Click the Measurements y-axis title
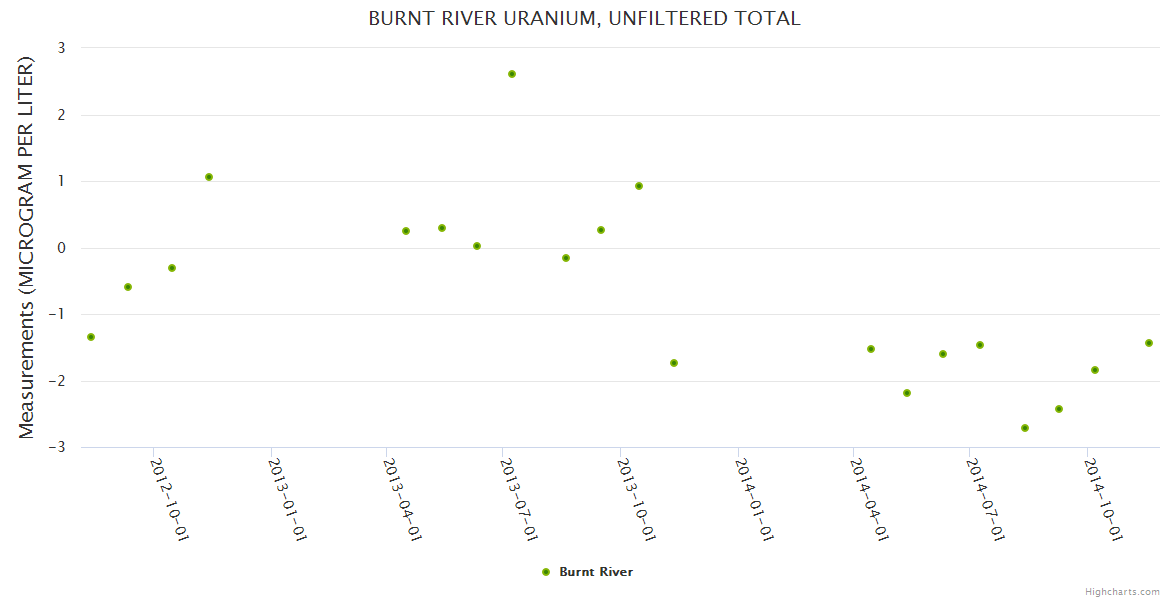This screenshot has height=600, width=1170. tap(27, 247)
